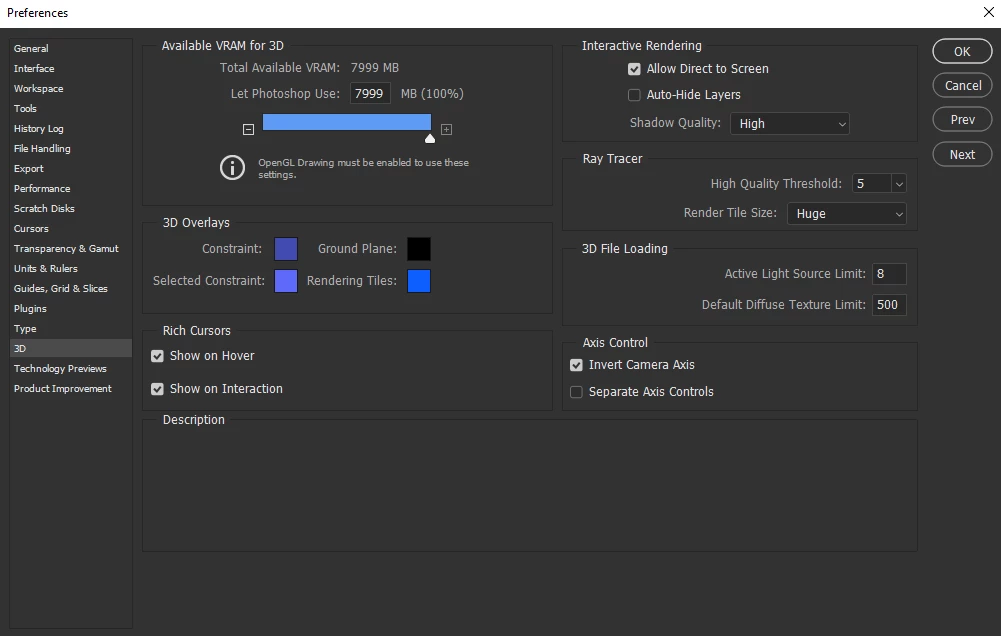The image size is (1001, 636).
Task: Click the Next button
Action: (962, 155)
